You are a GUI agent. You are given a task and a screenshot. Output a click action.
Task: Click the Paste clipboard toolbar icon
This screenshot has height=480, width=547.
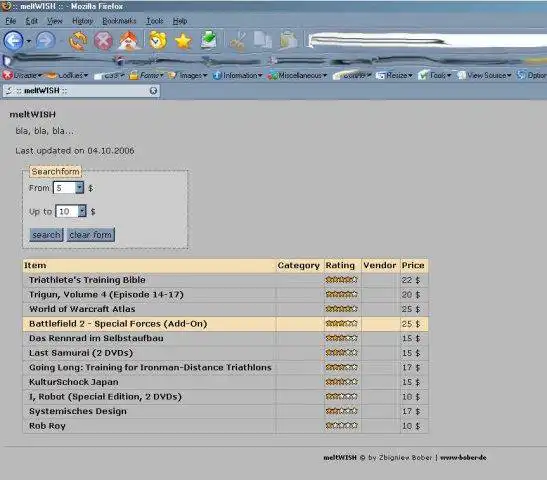click(289, 40)
